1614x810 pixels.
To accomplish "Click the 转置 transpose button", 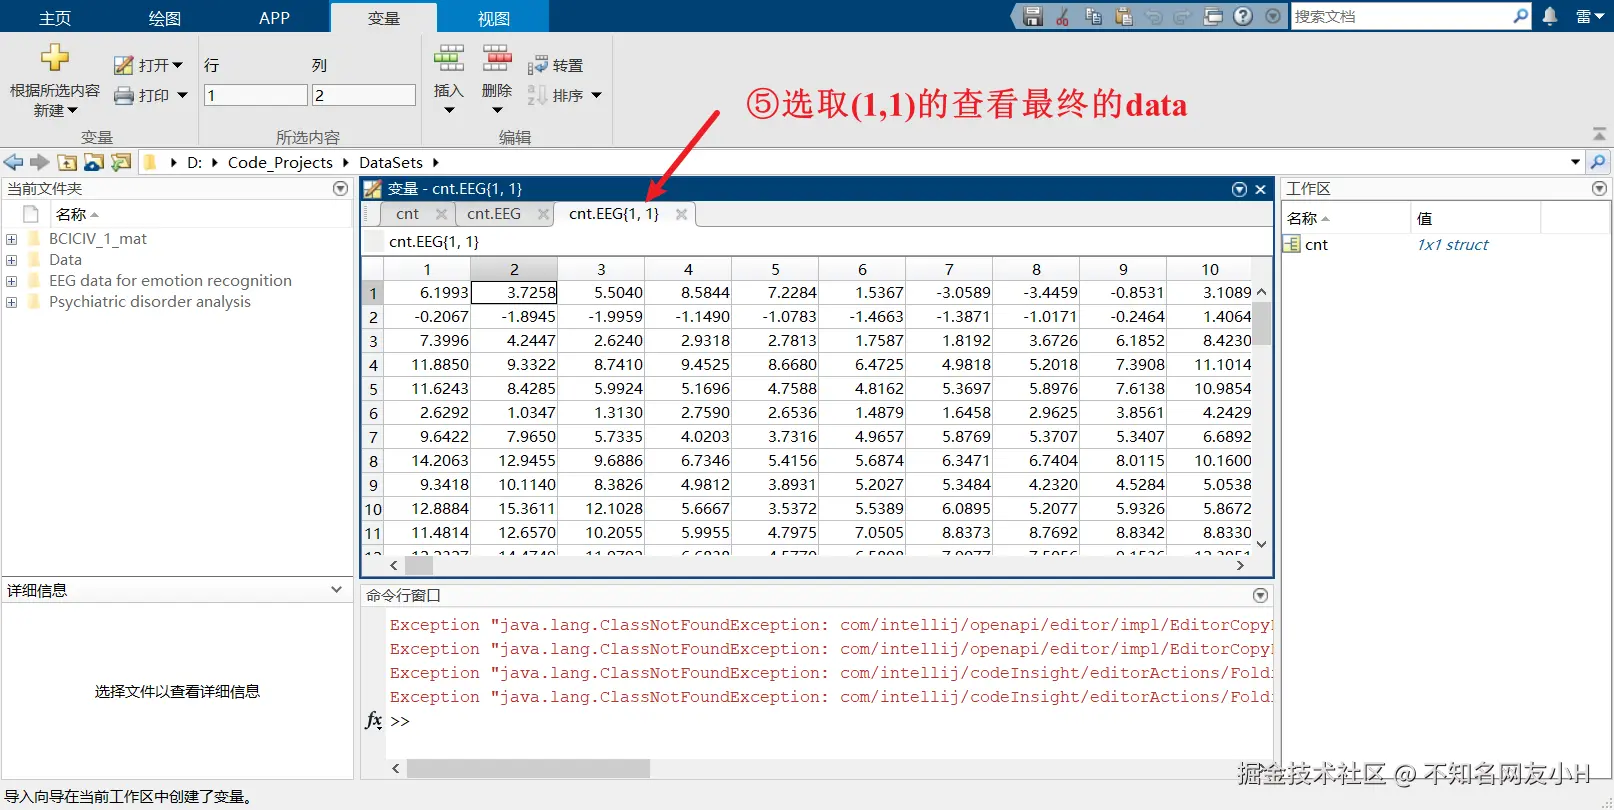I will 555,65.
